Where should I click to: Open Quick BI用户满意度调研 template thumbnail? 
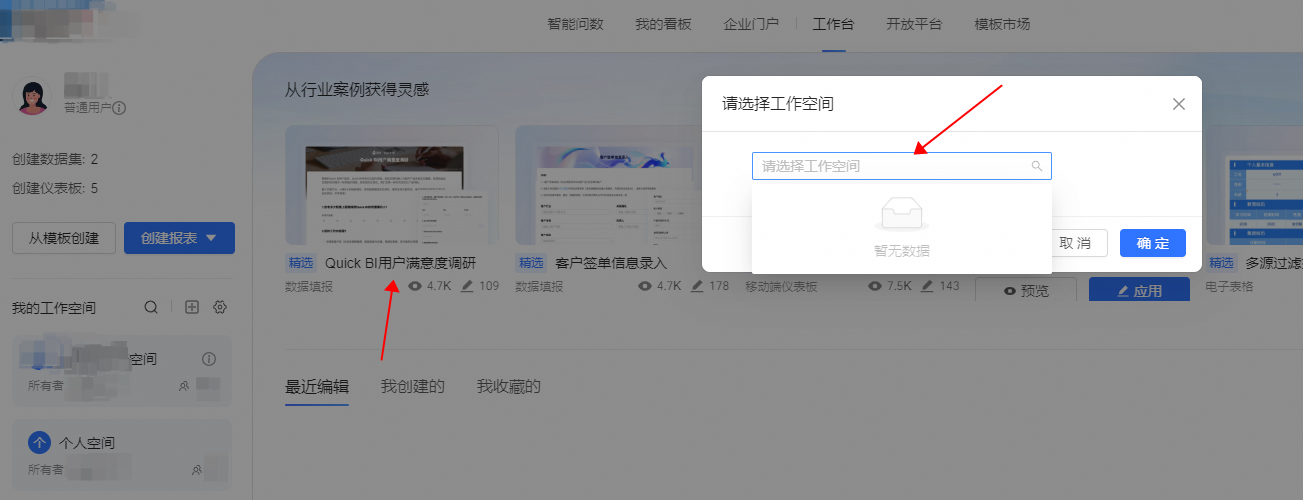pos(391,185)
